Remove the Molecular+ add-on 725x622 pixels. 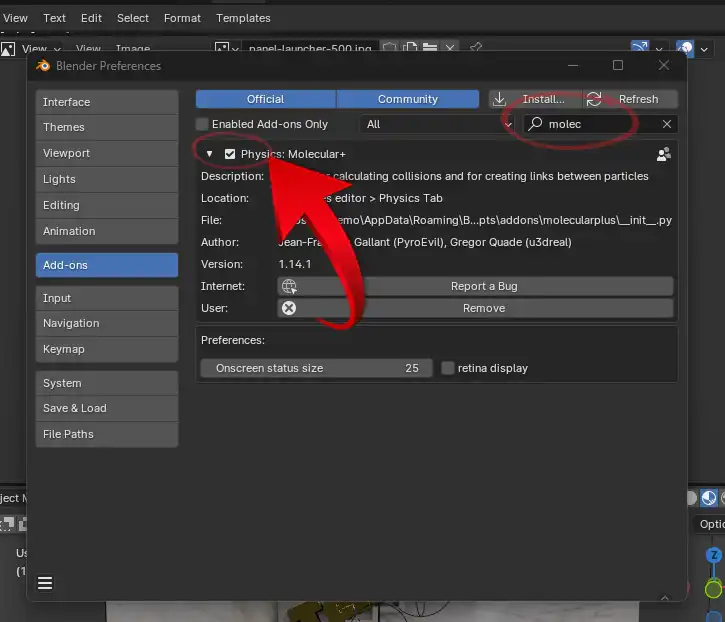(x=475, y=308)
